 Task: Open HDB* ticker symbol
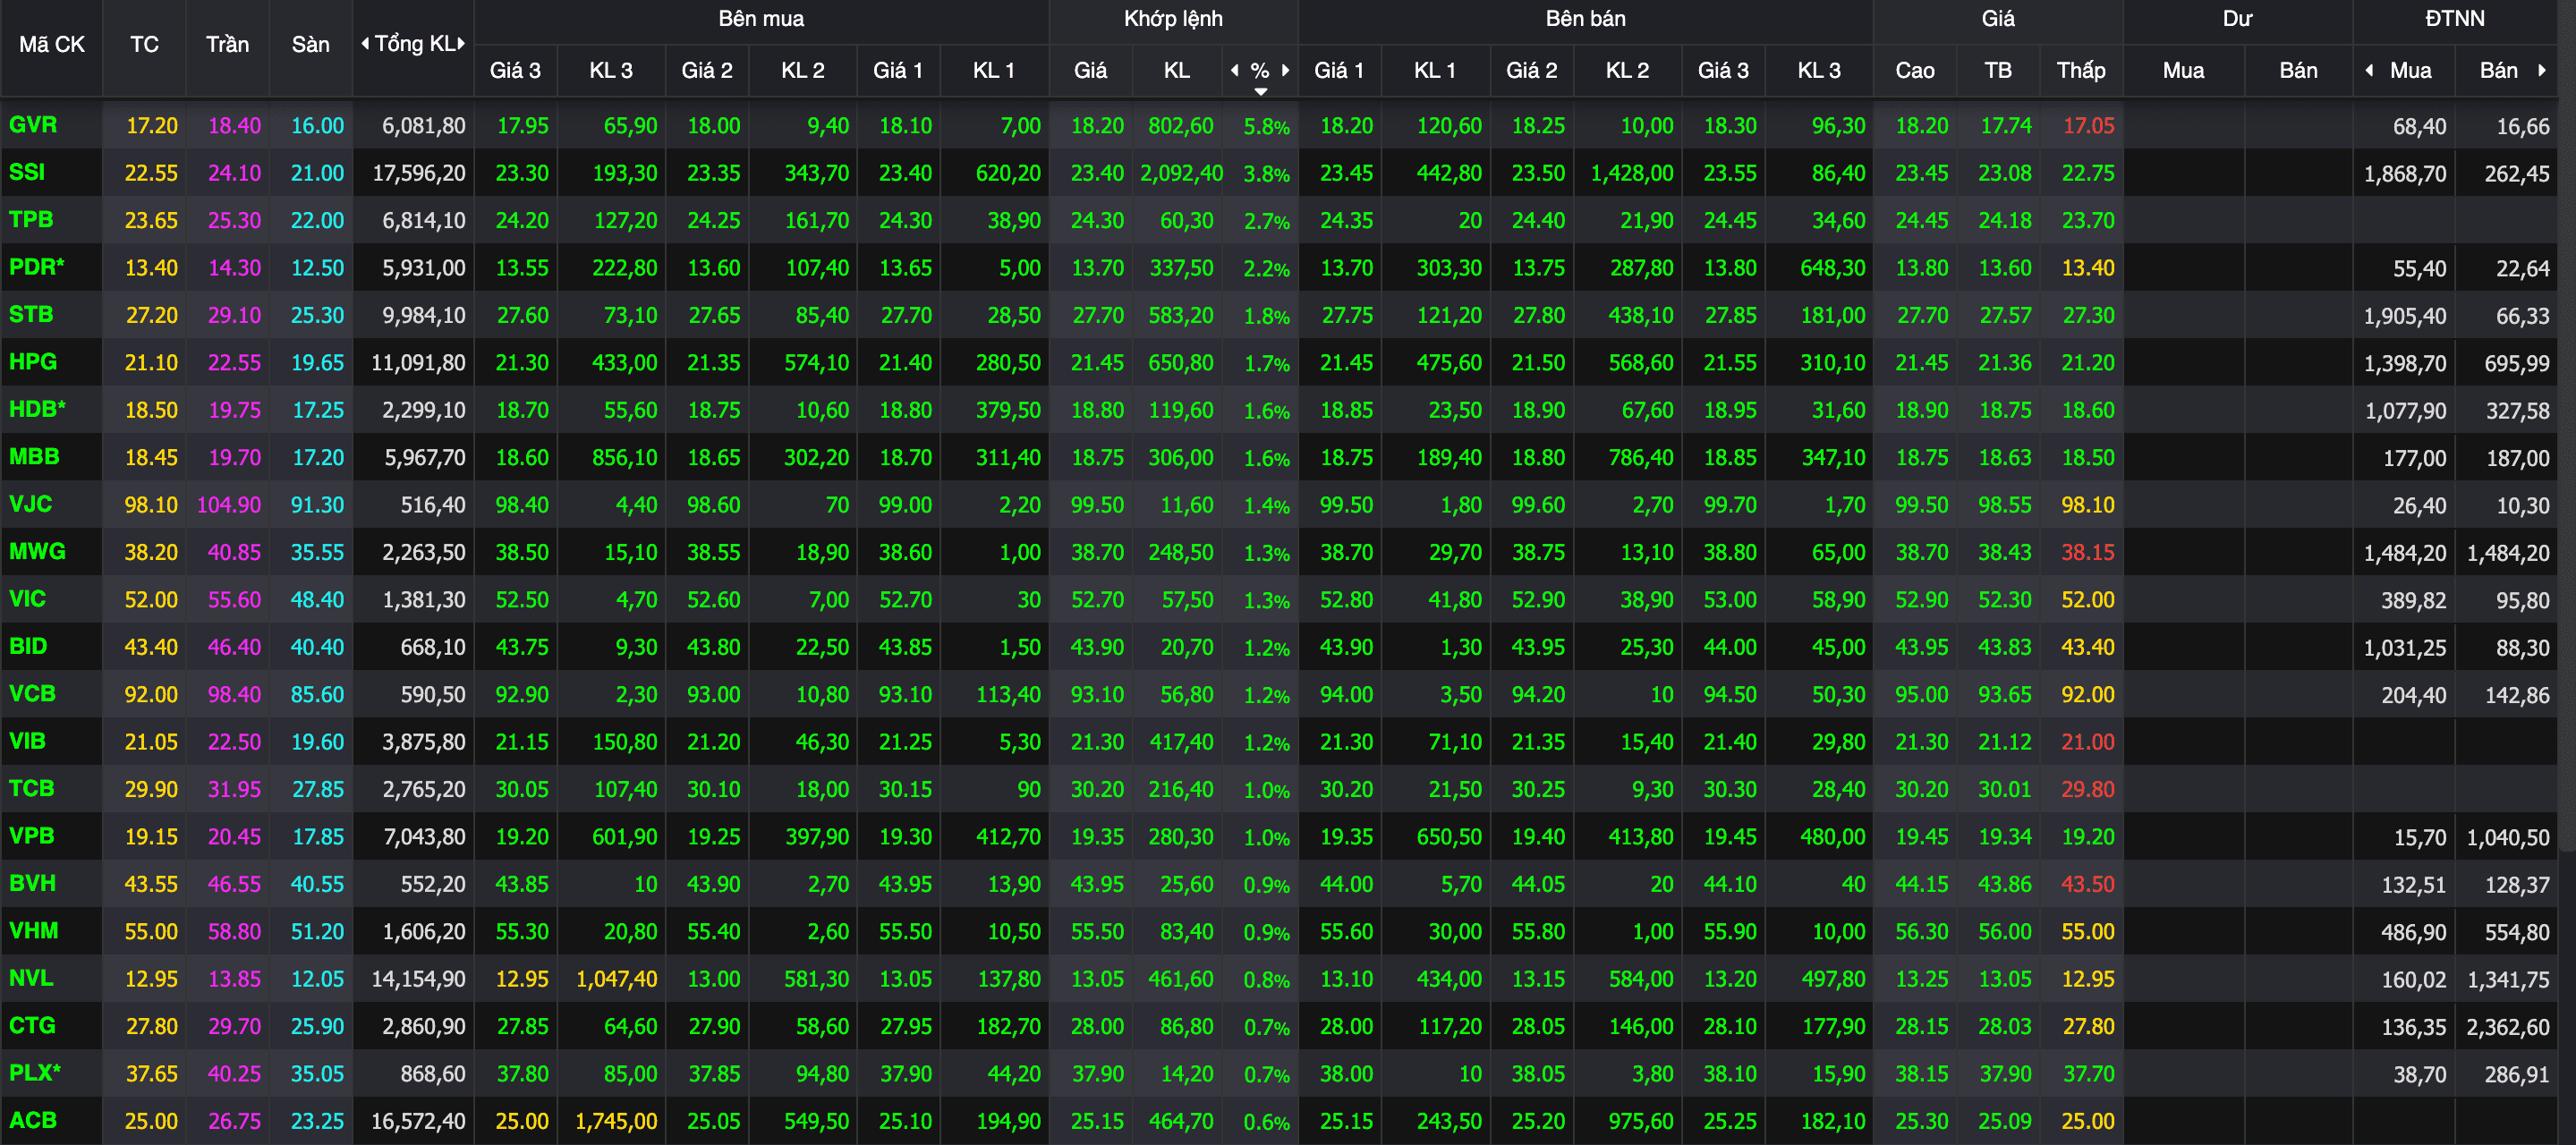[37, 409]
